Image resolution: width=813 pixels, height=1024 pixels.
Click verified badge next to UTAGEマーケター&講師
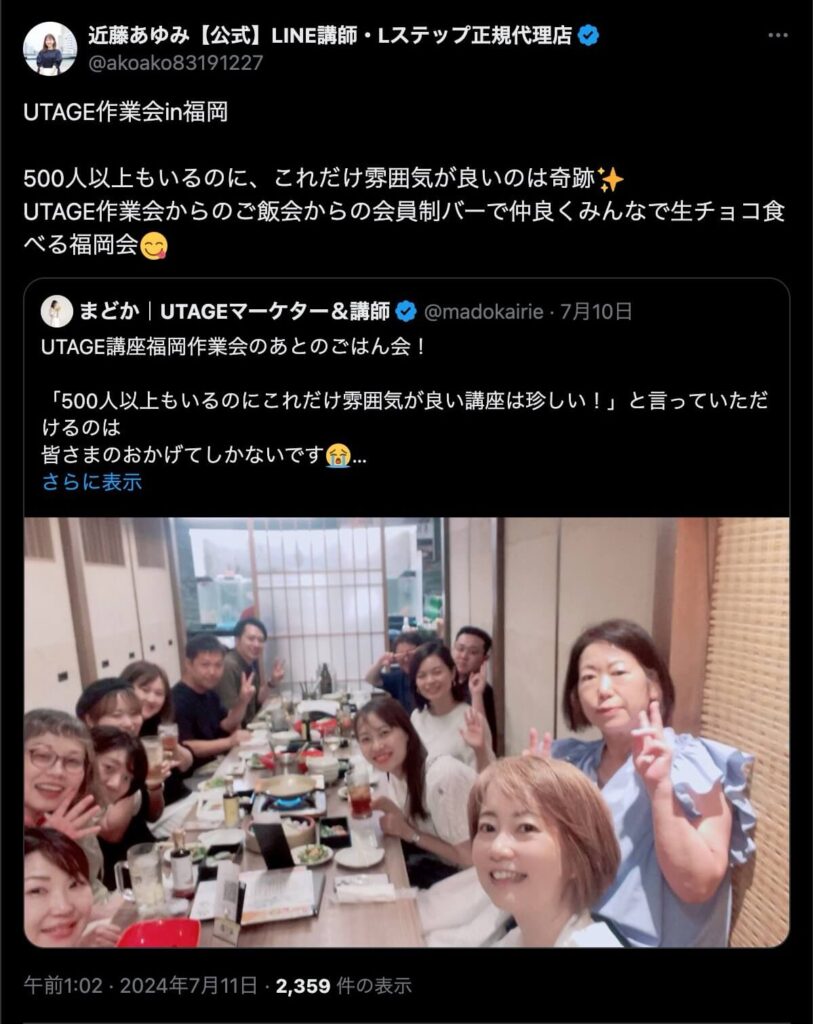[x=406, y=312]
